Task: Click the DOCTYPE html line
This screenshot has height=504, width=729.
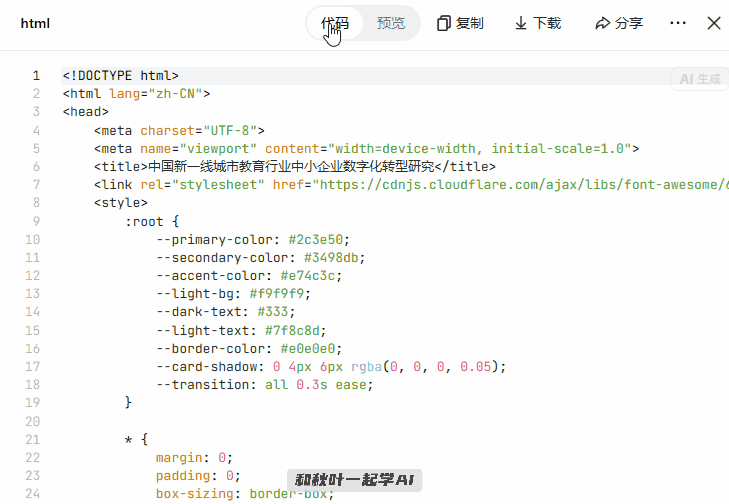Action: (x=120, y=75)
